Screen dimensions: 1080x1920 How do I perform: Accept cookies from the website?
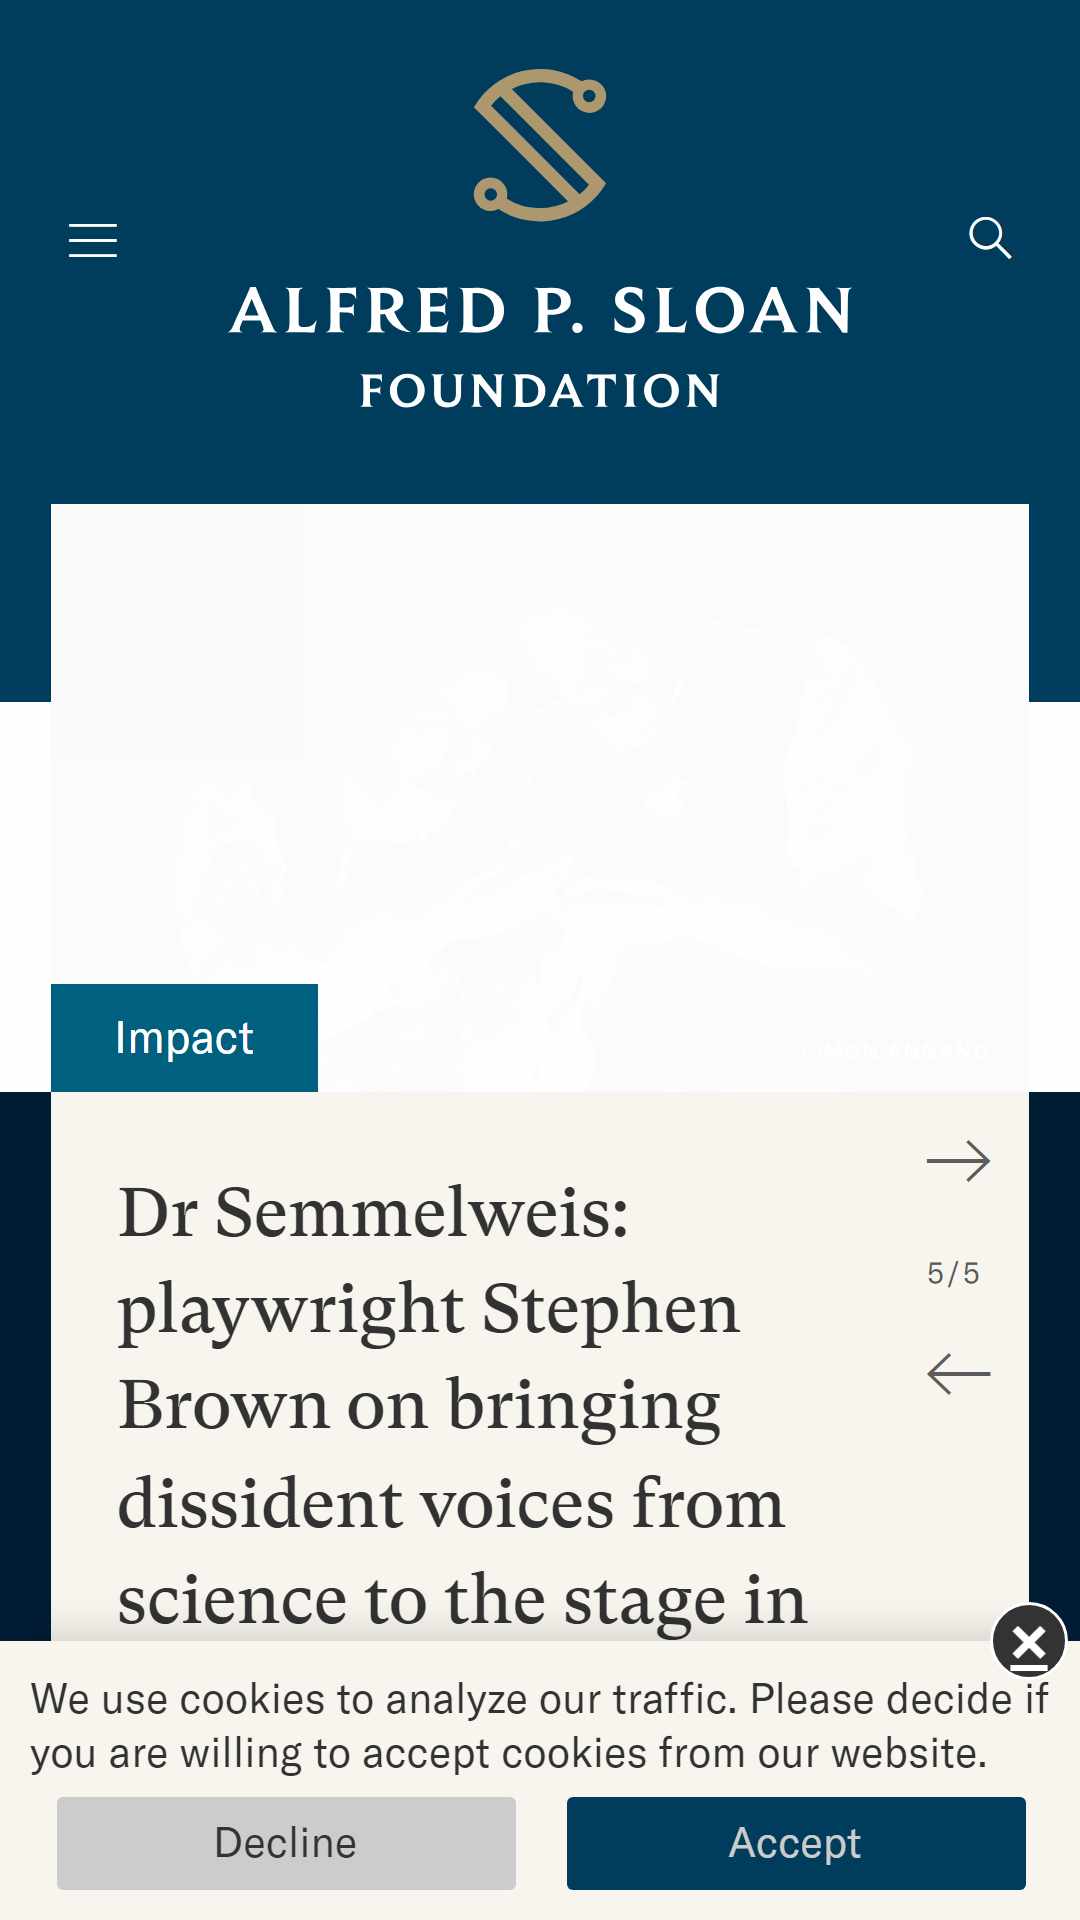click(x=796, y=1843)
